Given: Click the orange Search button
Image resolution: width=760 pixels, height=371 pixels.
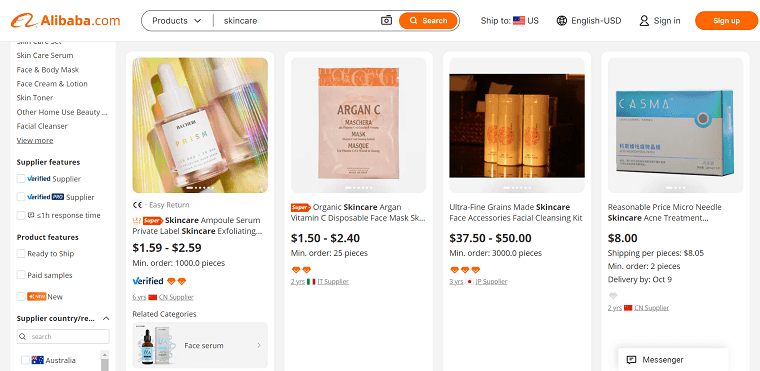Looking at the screenshot, I should 428,21.
